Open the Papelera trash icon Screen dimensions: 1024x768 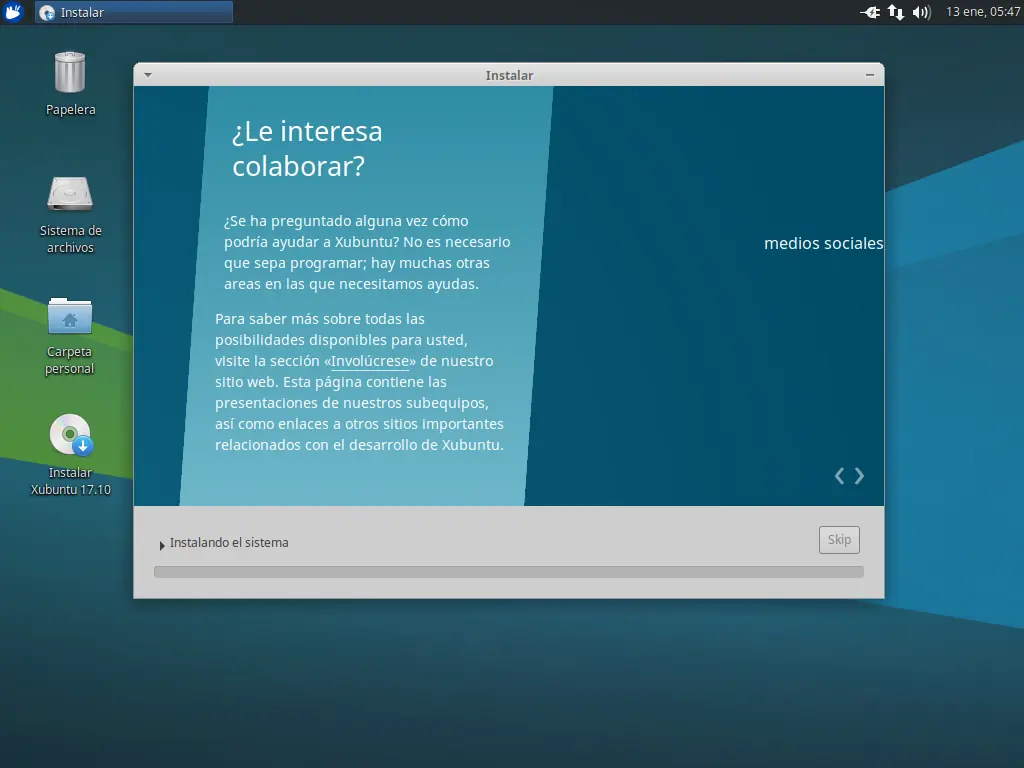pyautogui.click(x=70, y=72)
